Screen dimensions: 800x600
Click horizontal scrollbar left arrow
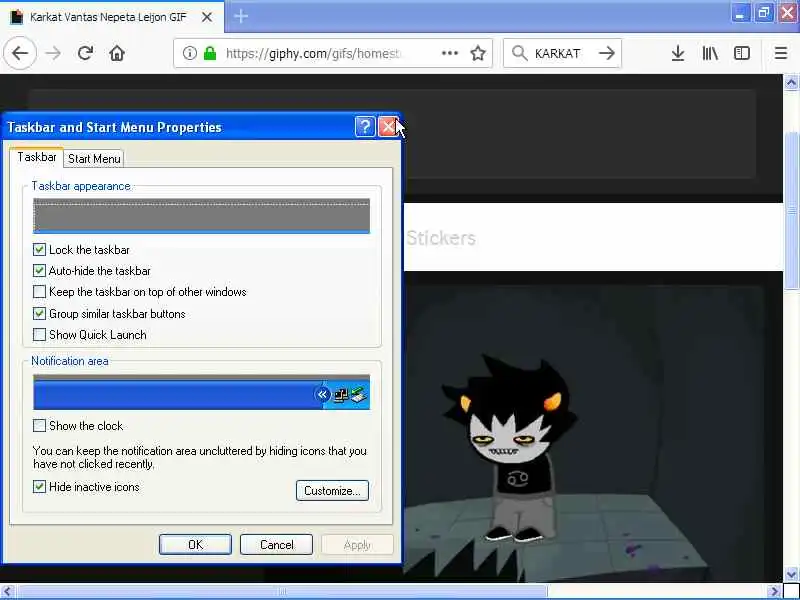(7, 592)
